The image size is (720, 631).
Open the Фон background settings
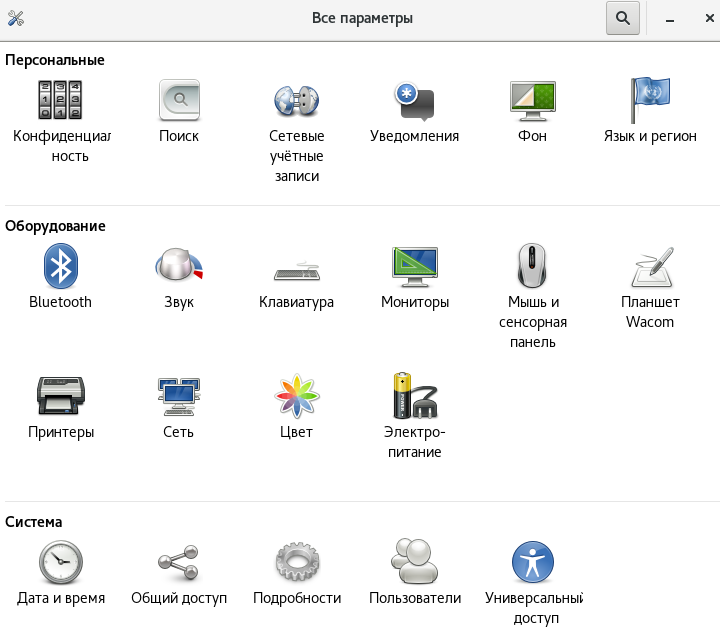click(532, 101)
